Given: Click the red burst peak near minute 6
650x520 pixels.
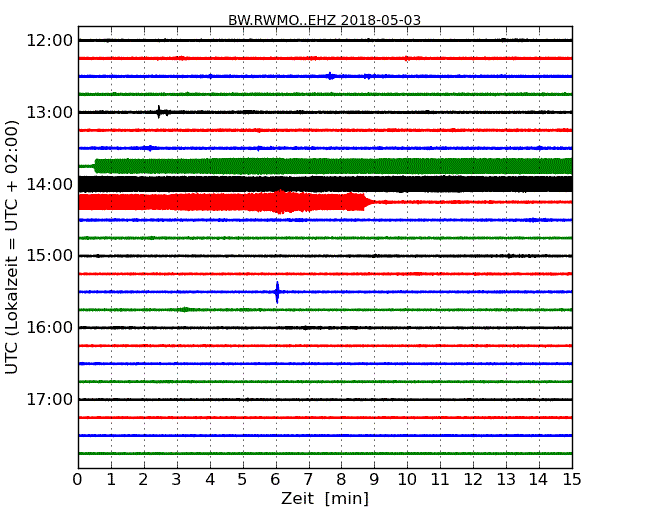Looking at the screenshot, I should click(x=281, y=202).
